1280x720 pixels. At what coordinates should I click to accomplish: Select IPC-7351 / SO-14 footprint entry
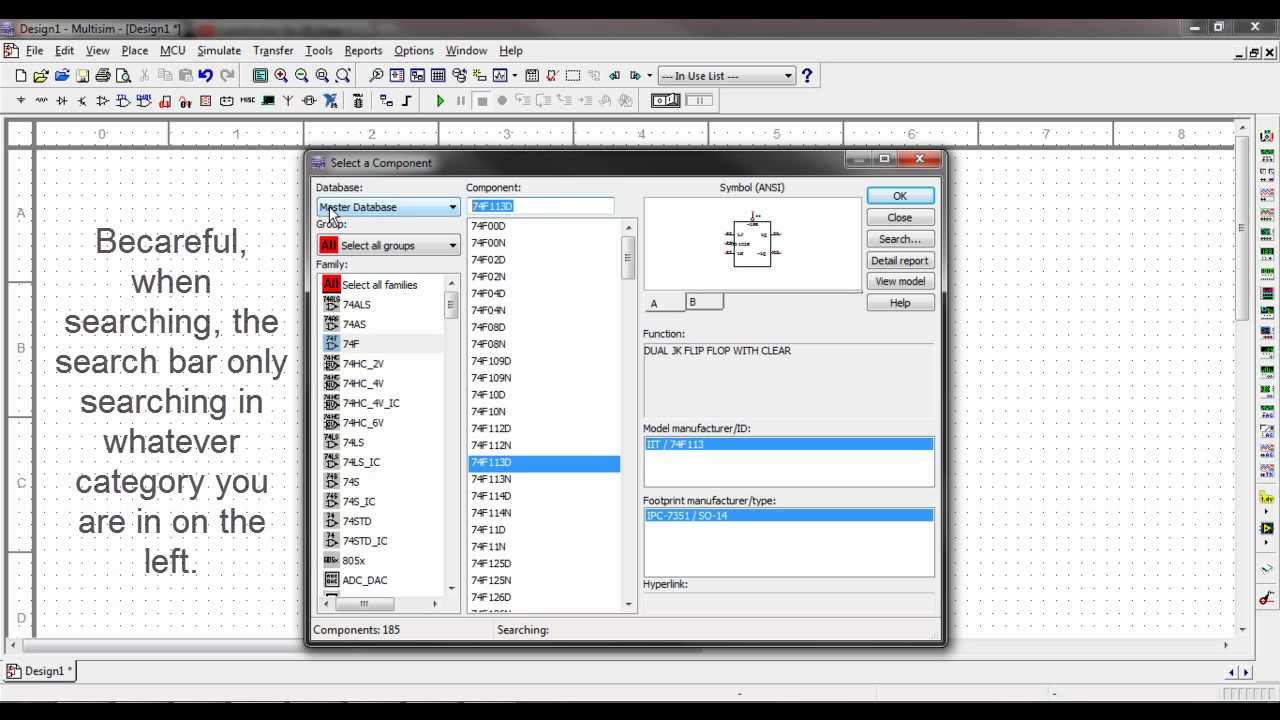pos(789,515)
